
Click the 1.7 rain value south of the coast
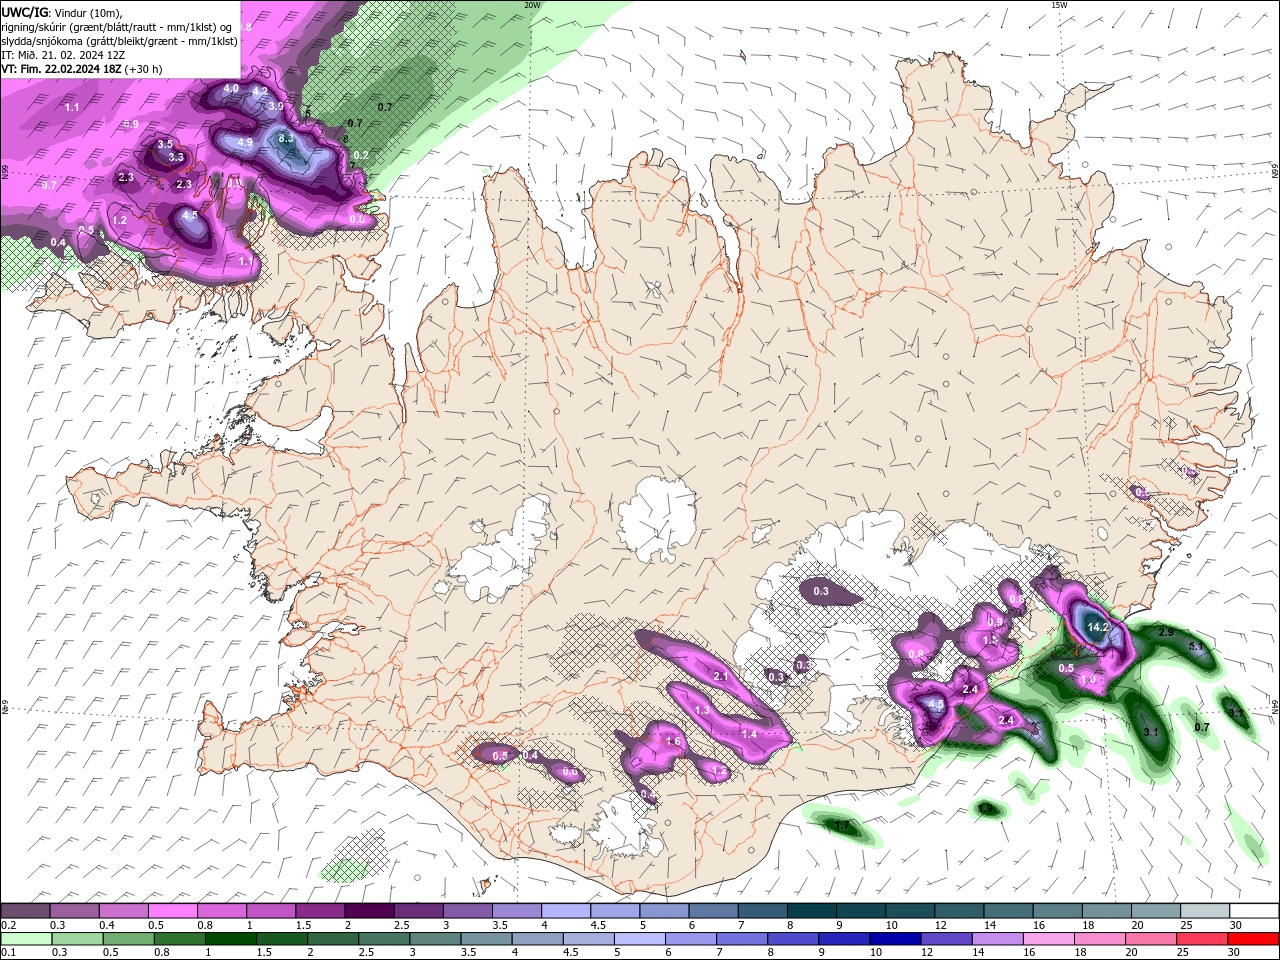[x=843, y=826]
